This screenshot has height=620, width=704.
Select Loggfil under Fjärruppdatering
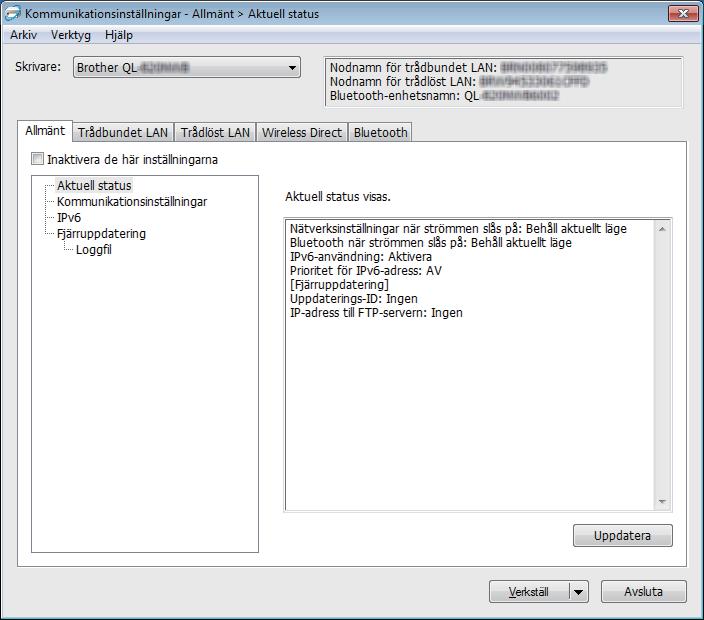(x=93, y=250)
